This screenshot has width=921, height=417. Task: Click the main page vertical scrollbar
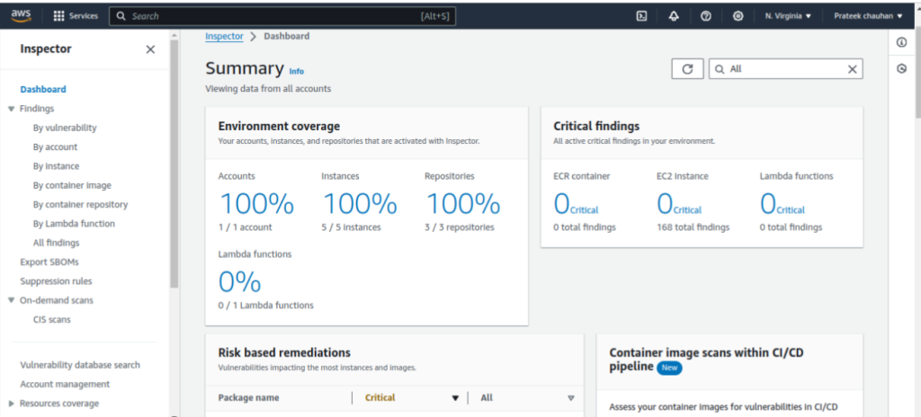(917, 70)
